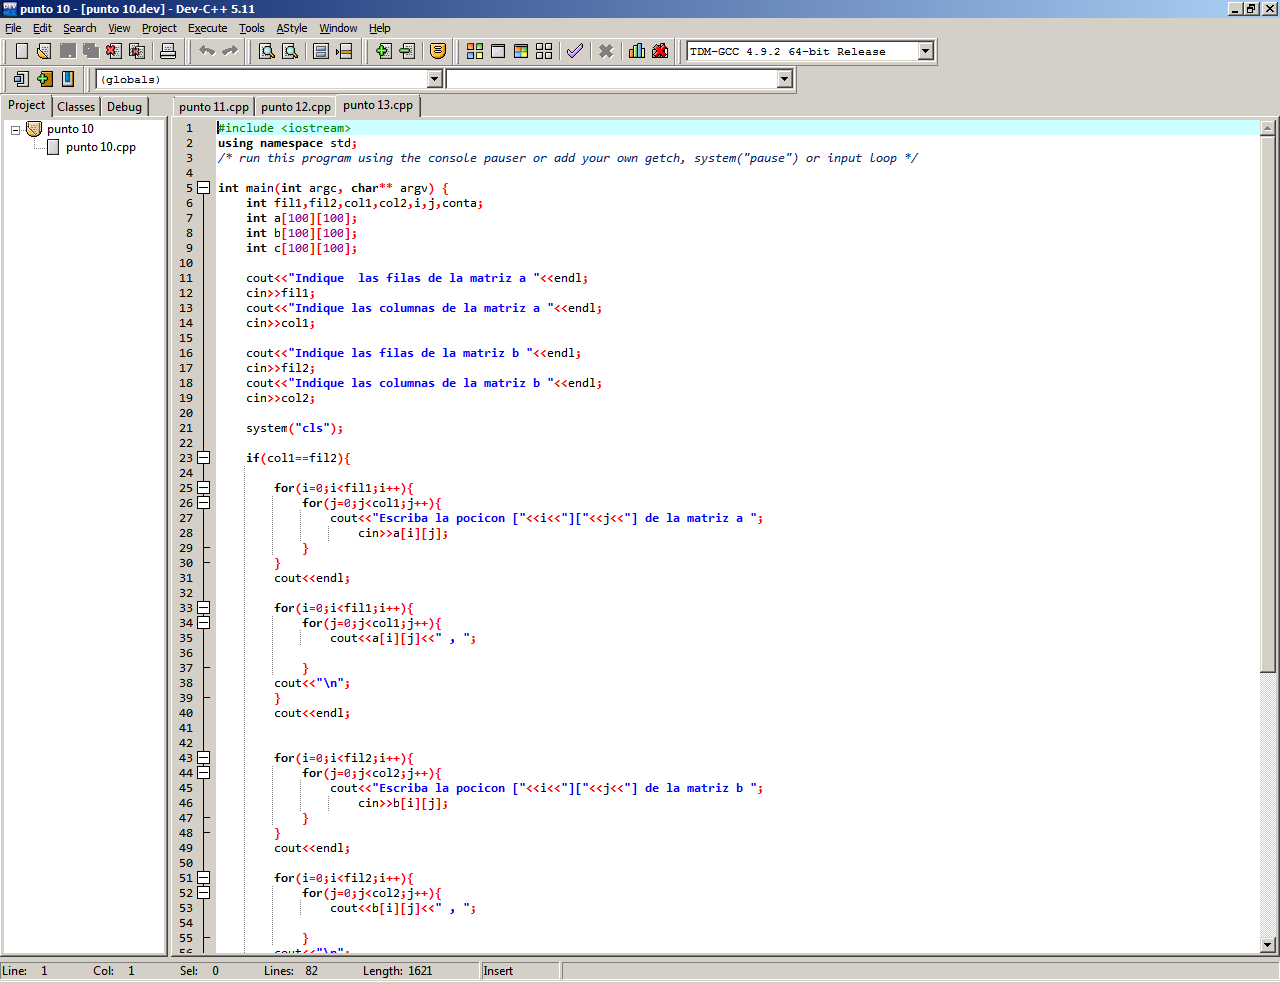Click the Compile icon with colored squares
This screenshot has height=984, width=1280.
pyautogui.click(x=475, y=51)
